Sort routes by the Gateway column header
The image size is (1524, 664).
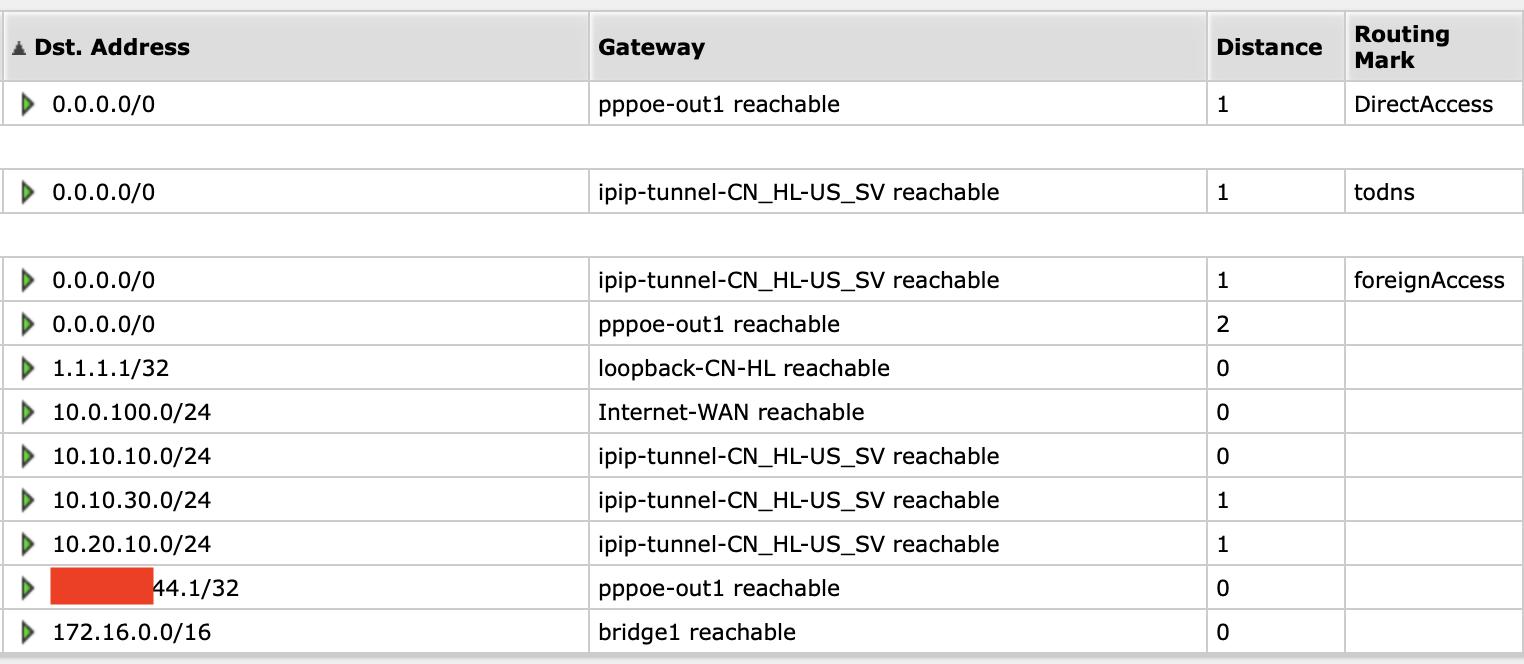651,47
